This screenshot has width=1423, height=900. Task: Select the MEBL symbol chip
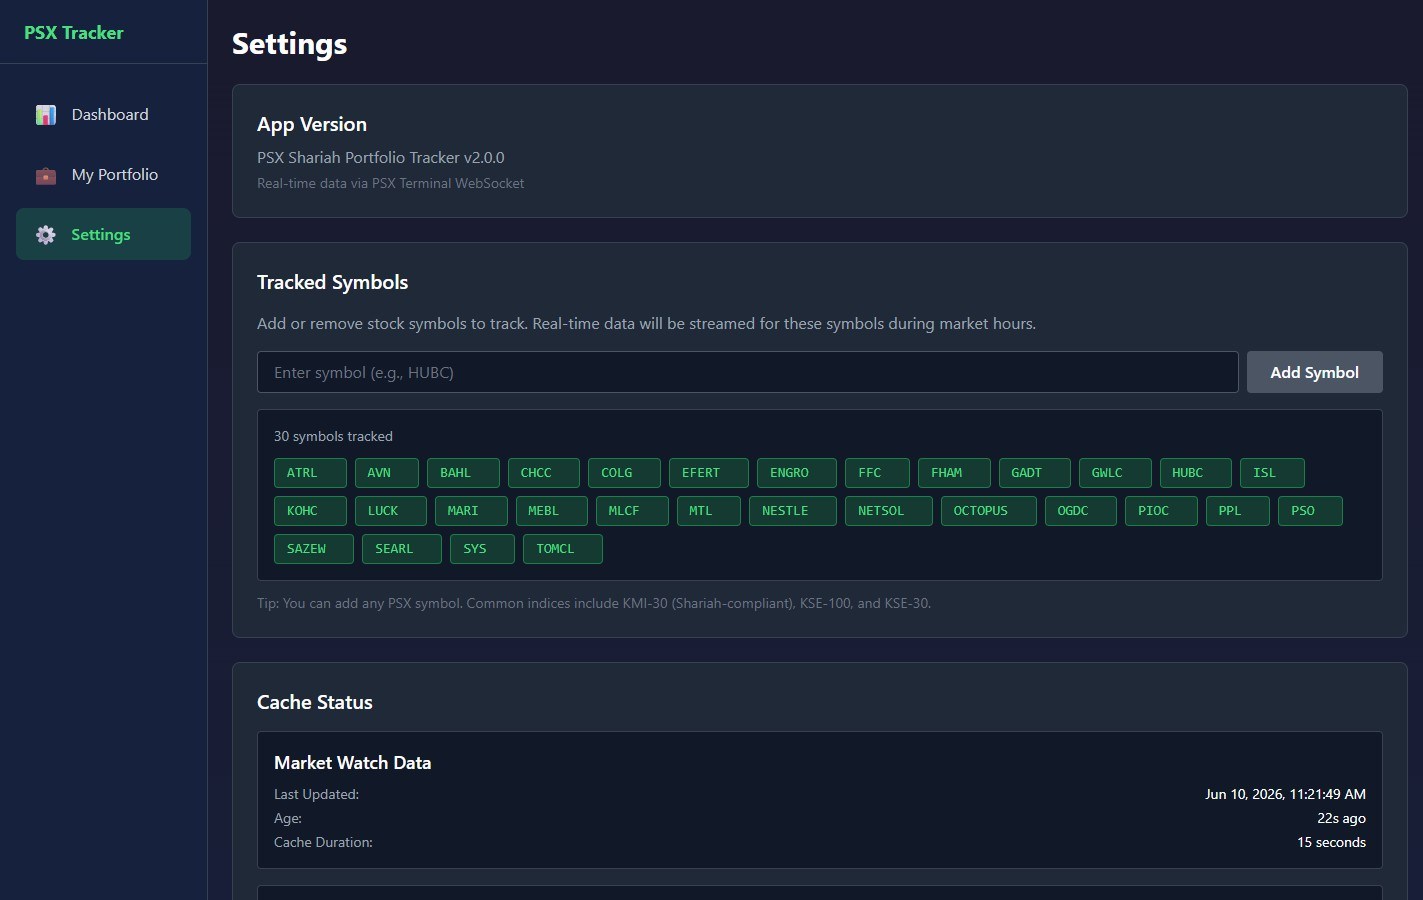coord(552,511)
